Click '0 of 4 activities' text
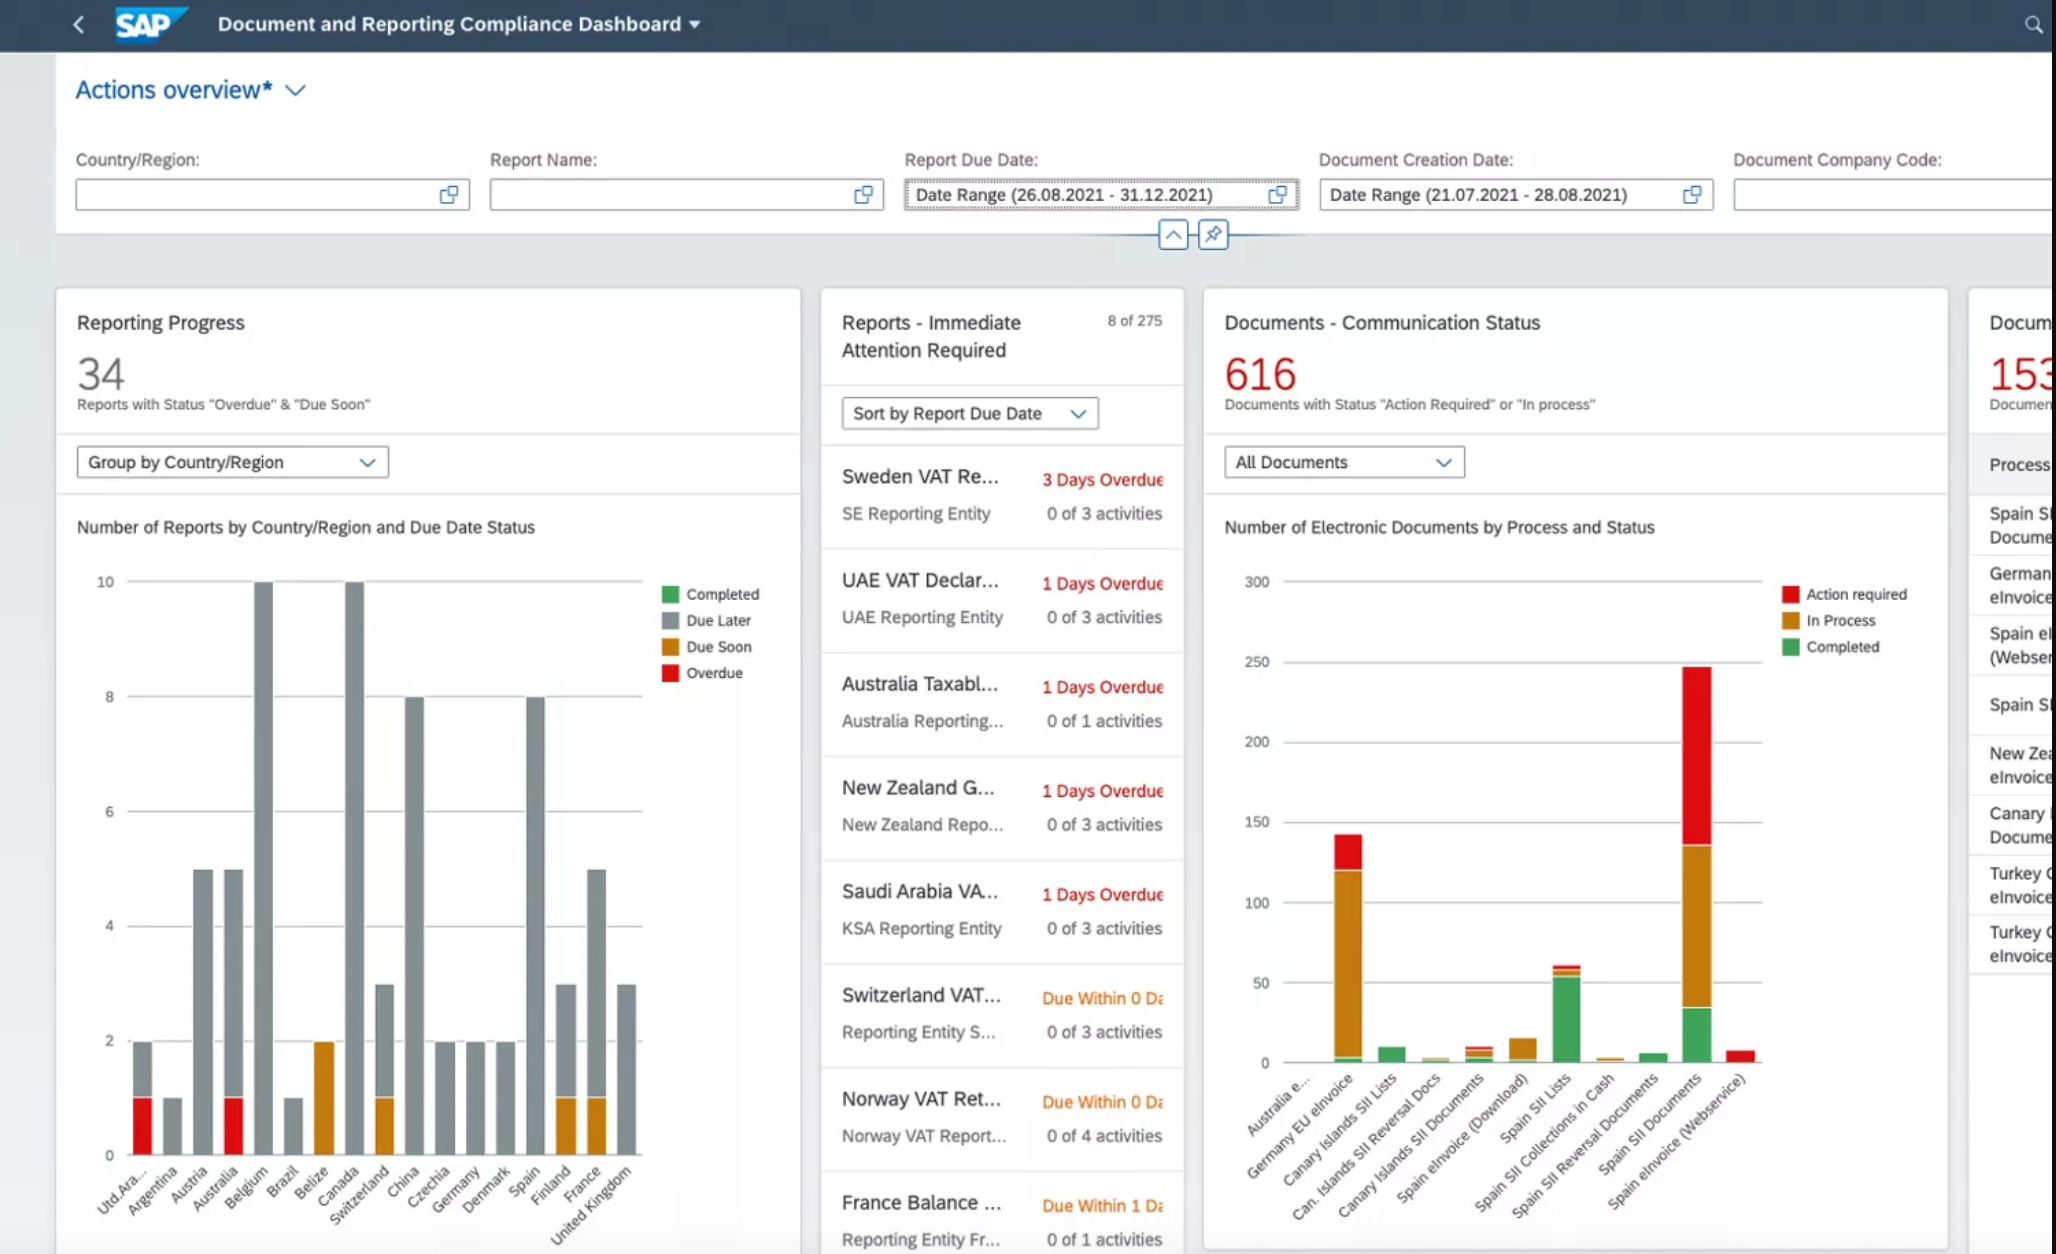The width and height of the screenshot is (2056, 1254). click(1104, 1136)
